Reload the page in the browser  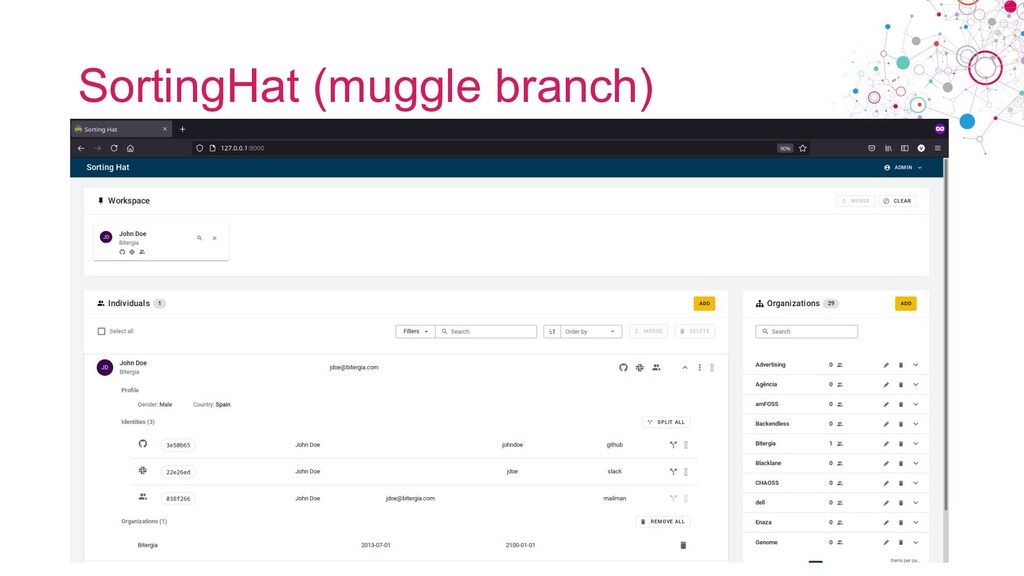tap(114, 148)
